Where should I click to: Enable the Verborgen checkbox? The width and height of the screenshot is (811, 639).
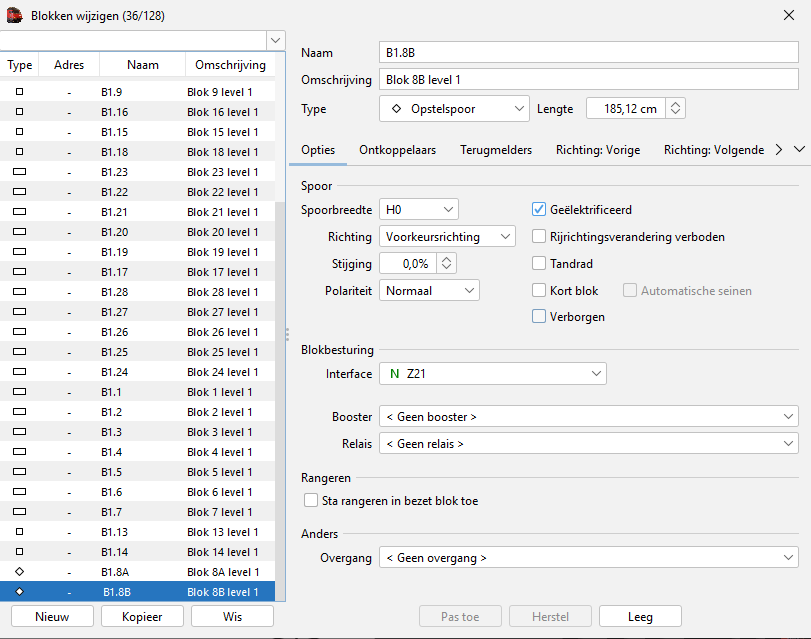point(539,317)
